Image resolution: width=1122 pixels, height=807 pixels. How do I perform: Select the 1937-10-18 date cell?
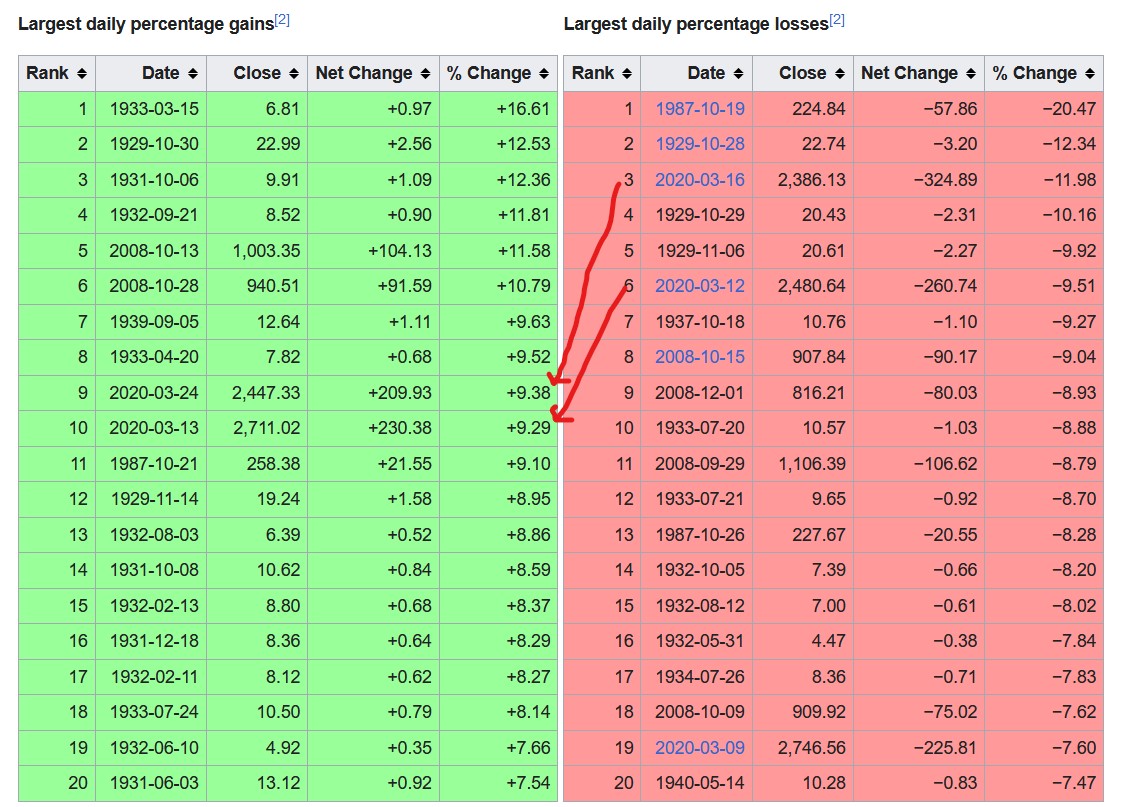[696, 322]
